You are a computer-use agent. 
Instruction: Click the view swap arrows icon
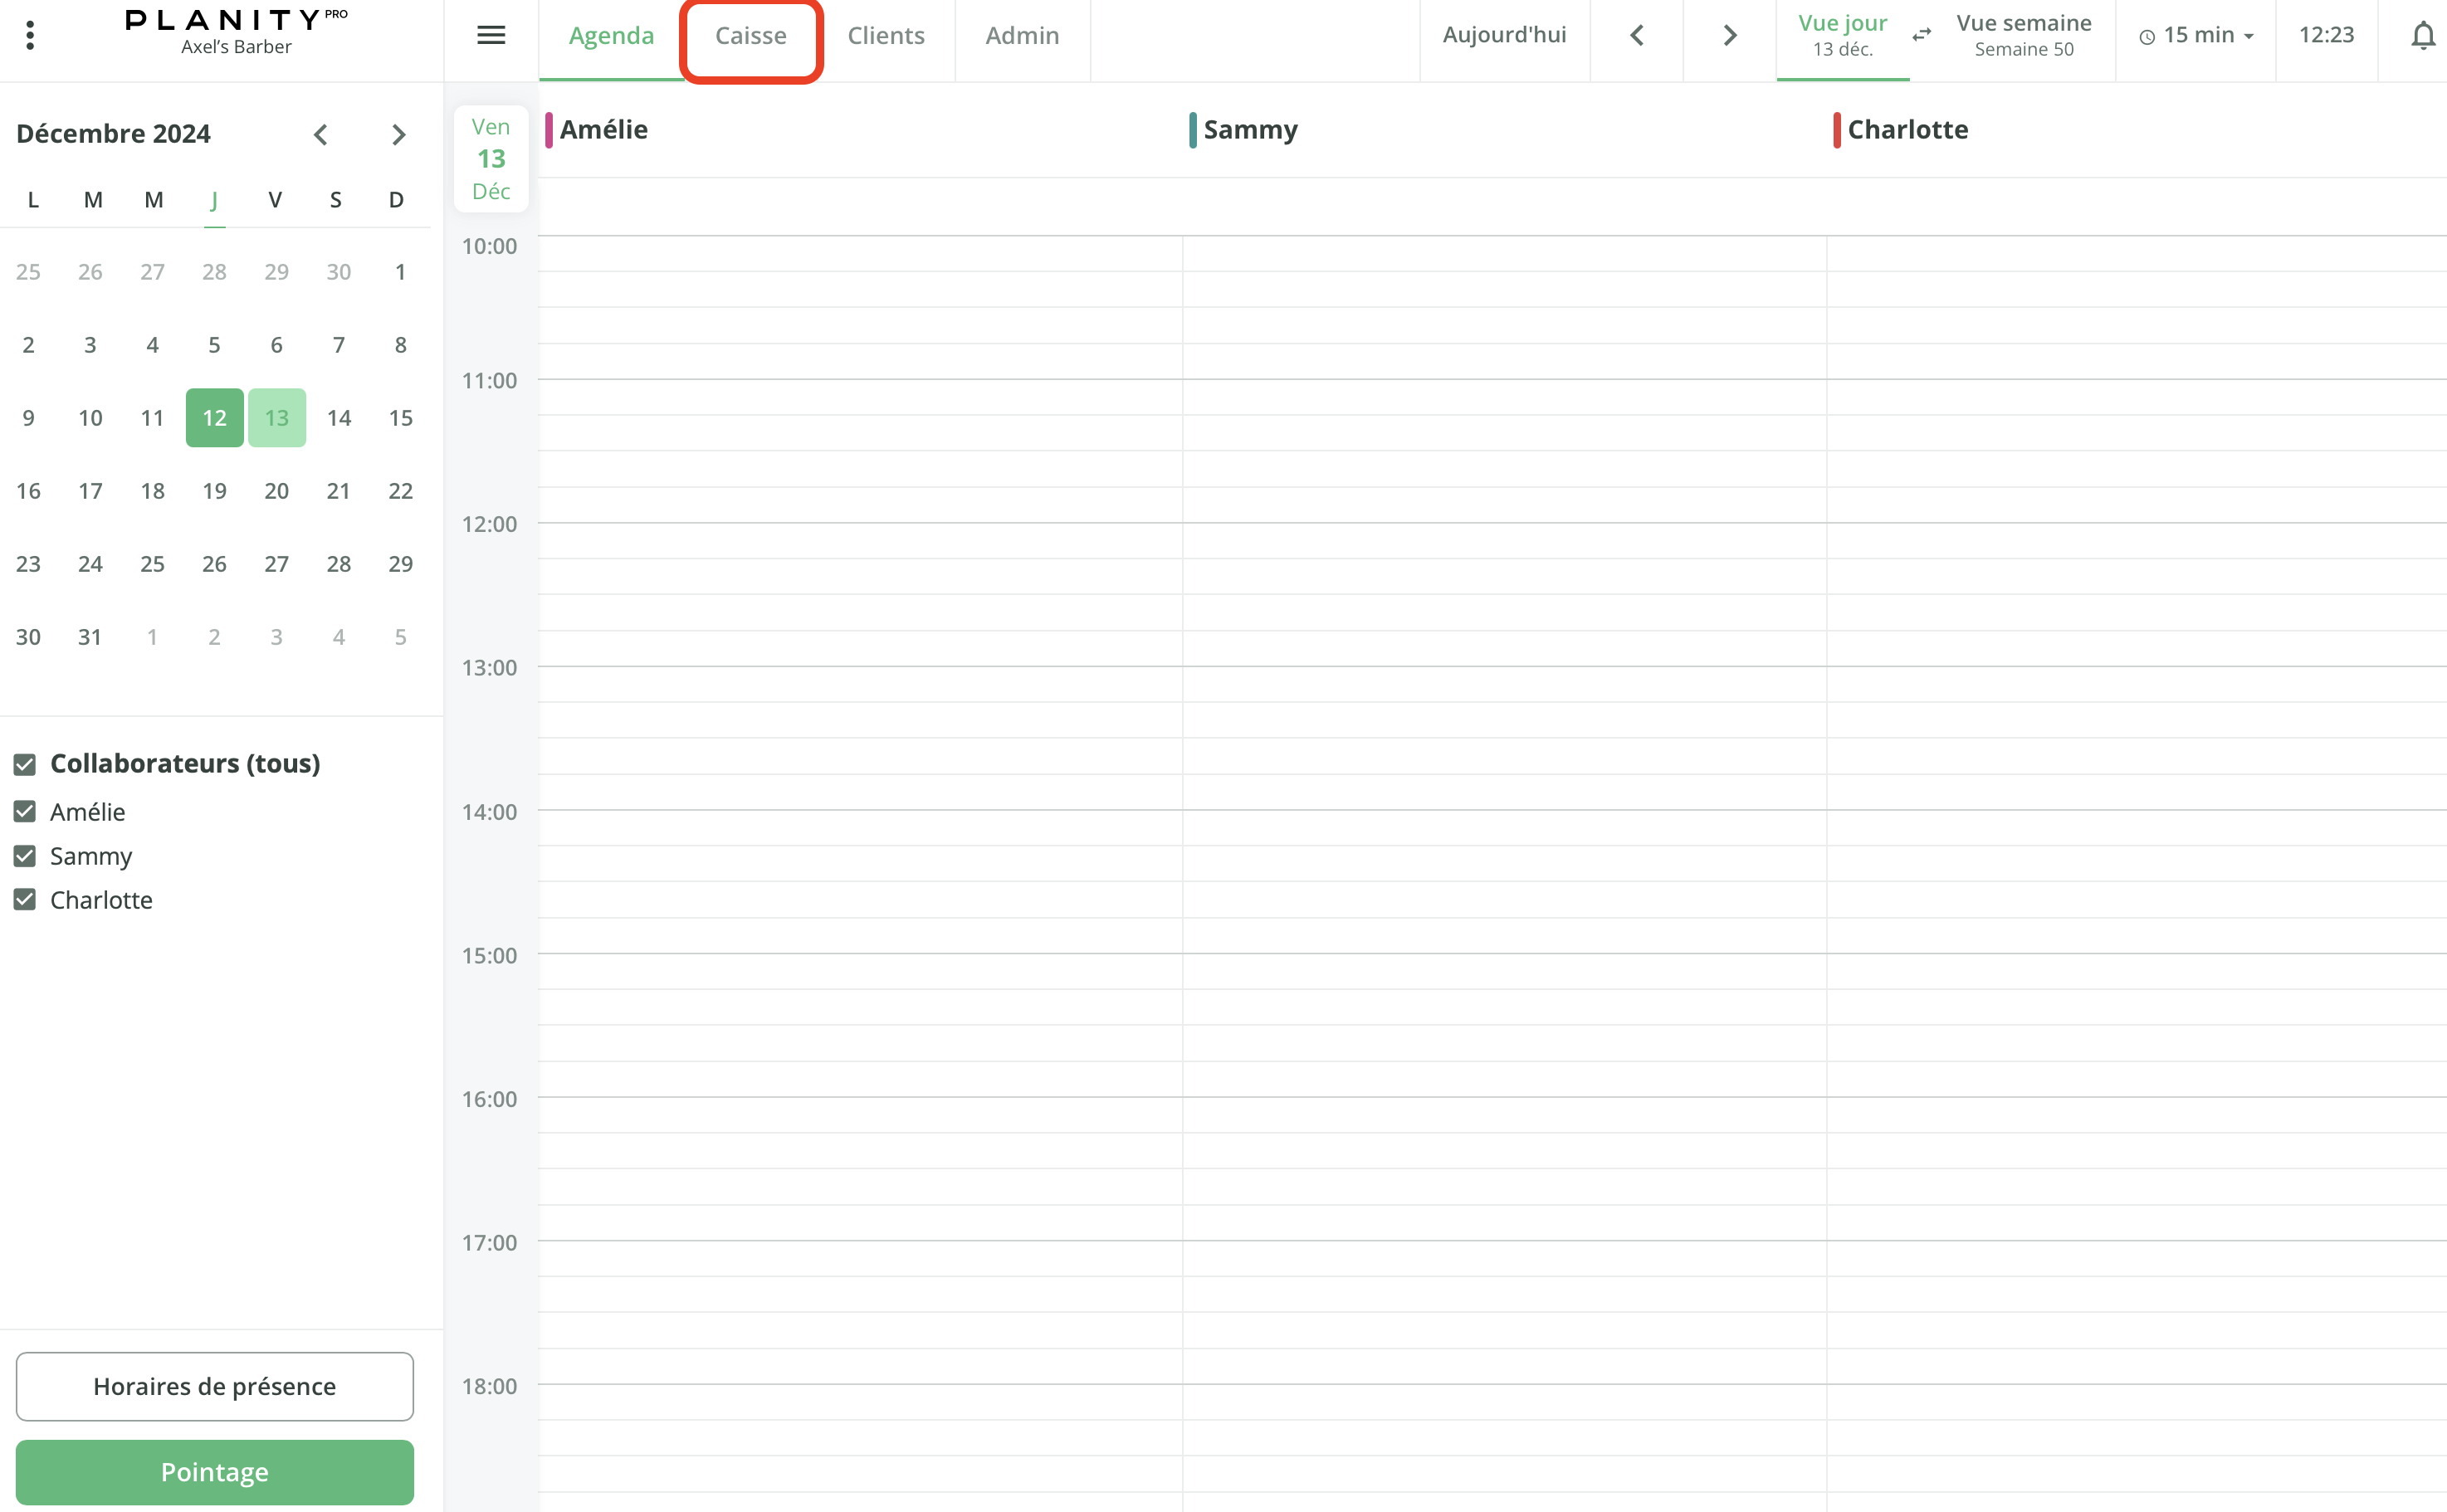[1921, 35]
